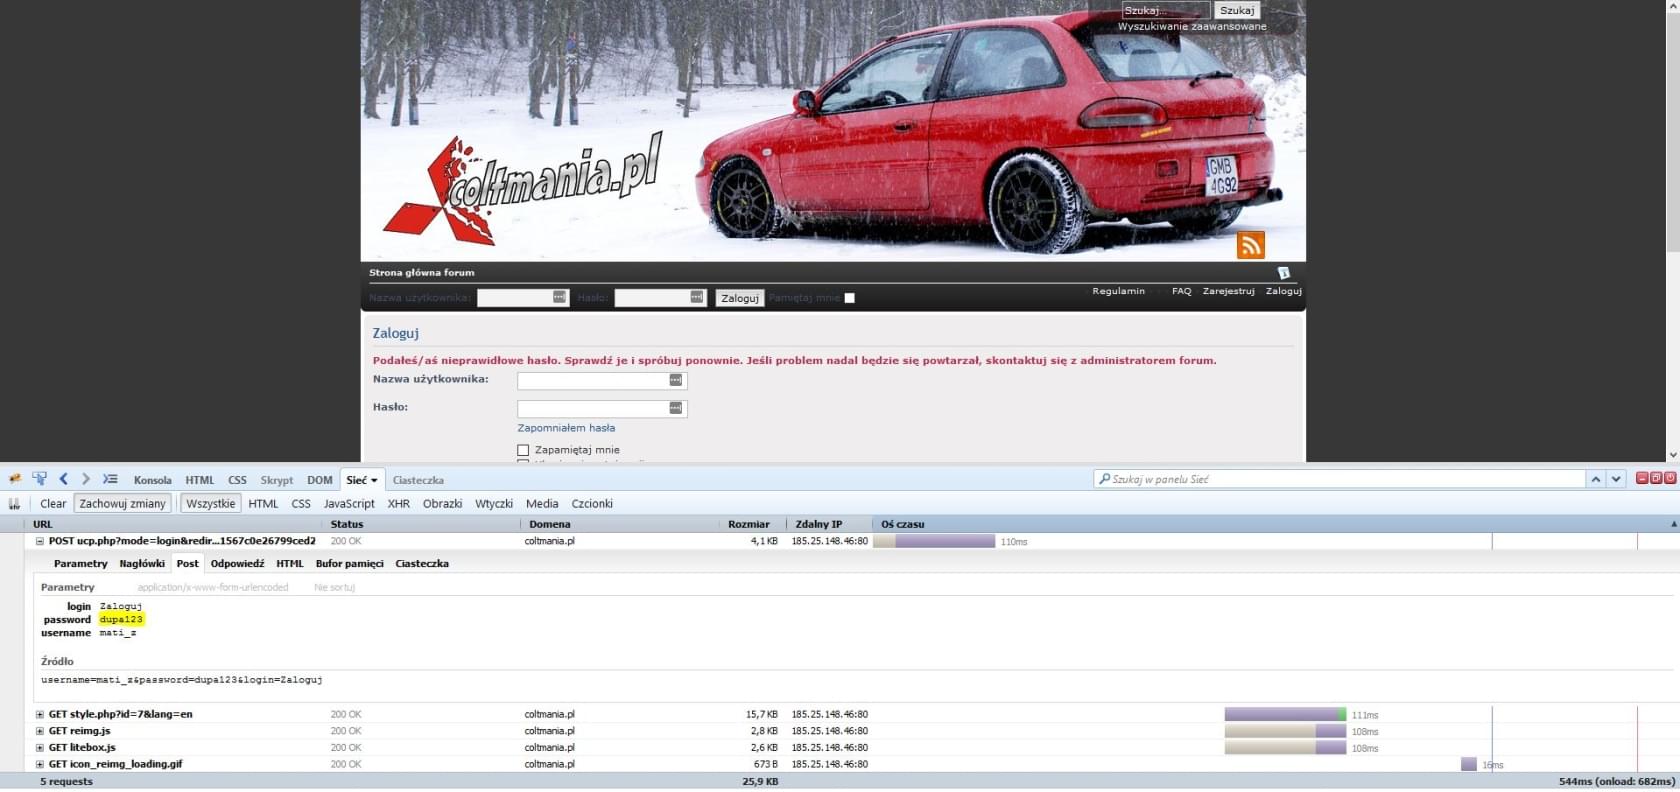
Task: Click the Zapomniałem hasła link
Action: coord(566,428)
